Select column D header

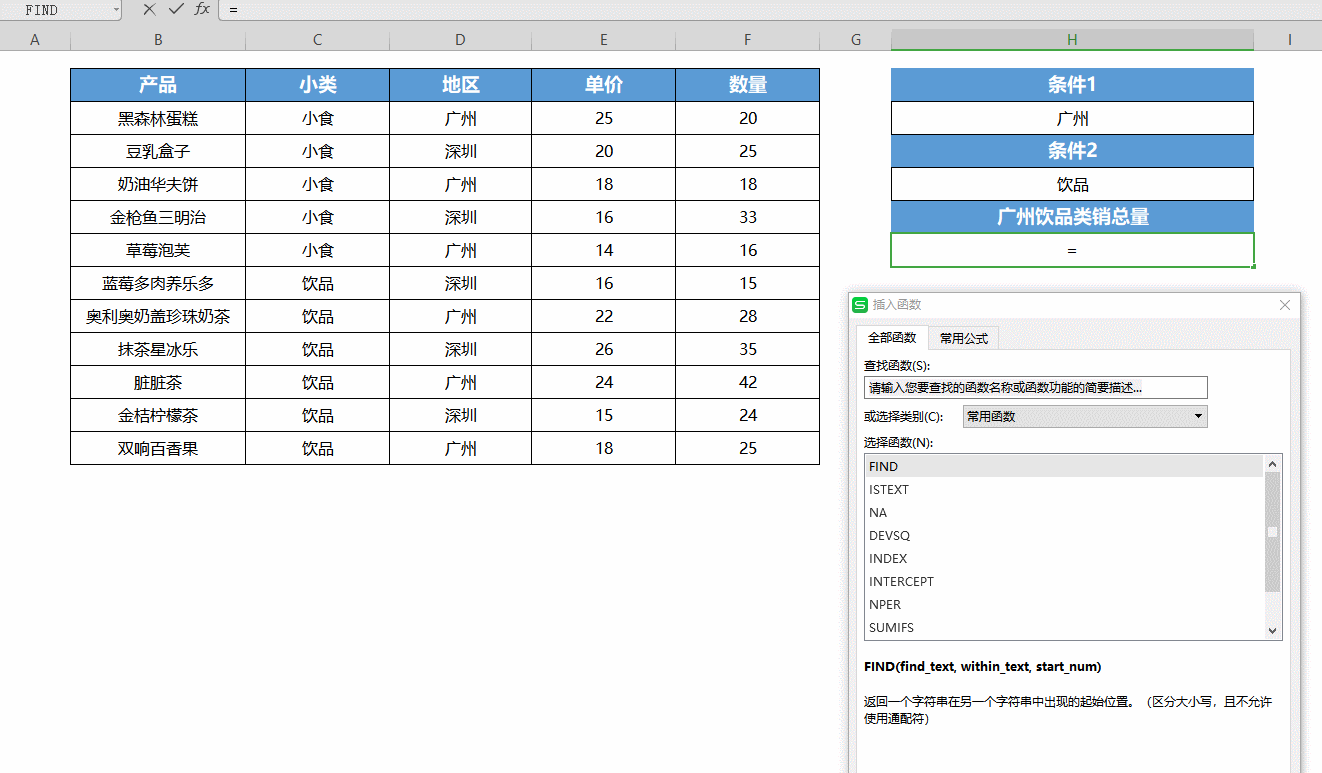pos(460,40)
